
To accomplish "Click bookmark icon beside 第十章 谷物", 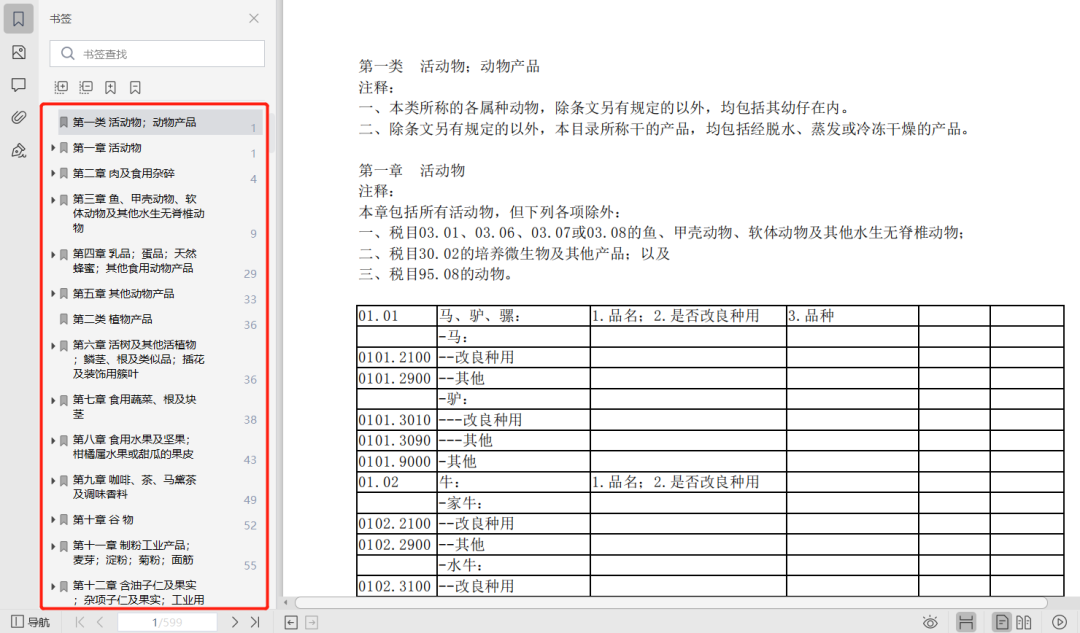I will 63,519.
